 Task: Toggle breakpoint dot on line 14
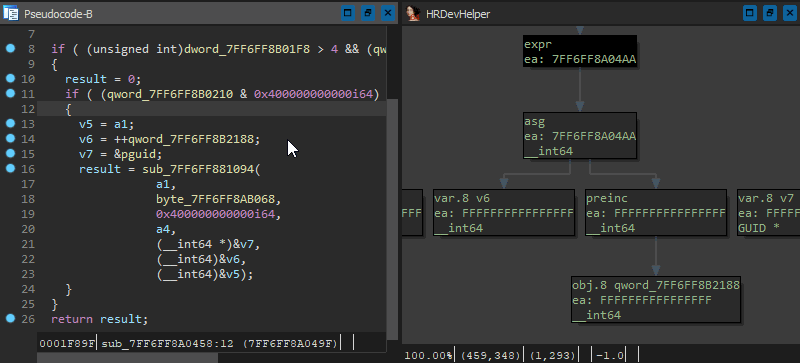coord(10,138)
